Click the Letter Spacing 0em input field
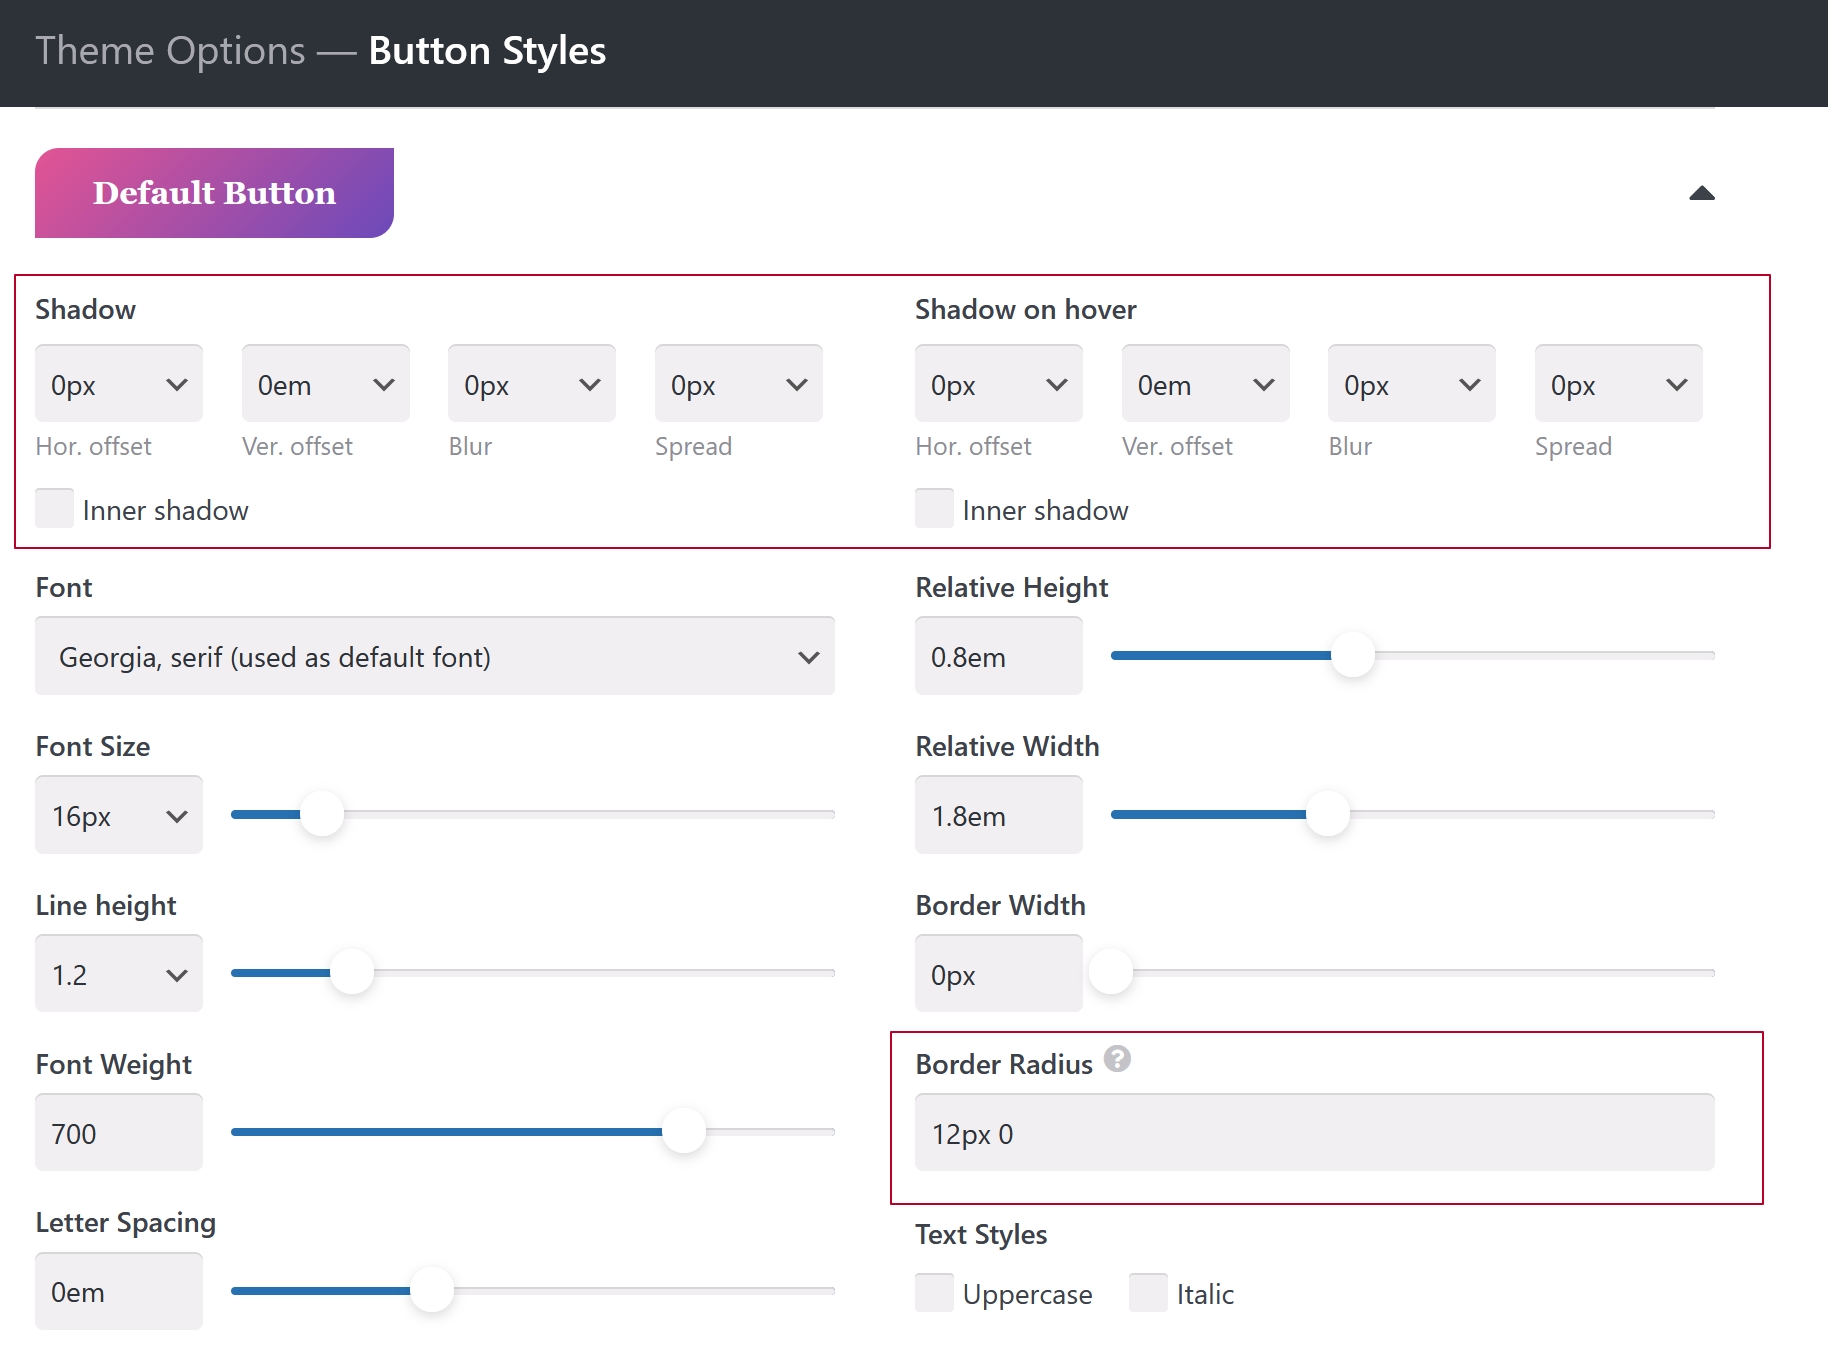Viewport: 1828px width, 1371px height. (119, 1292)
